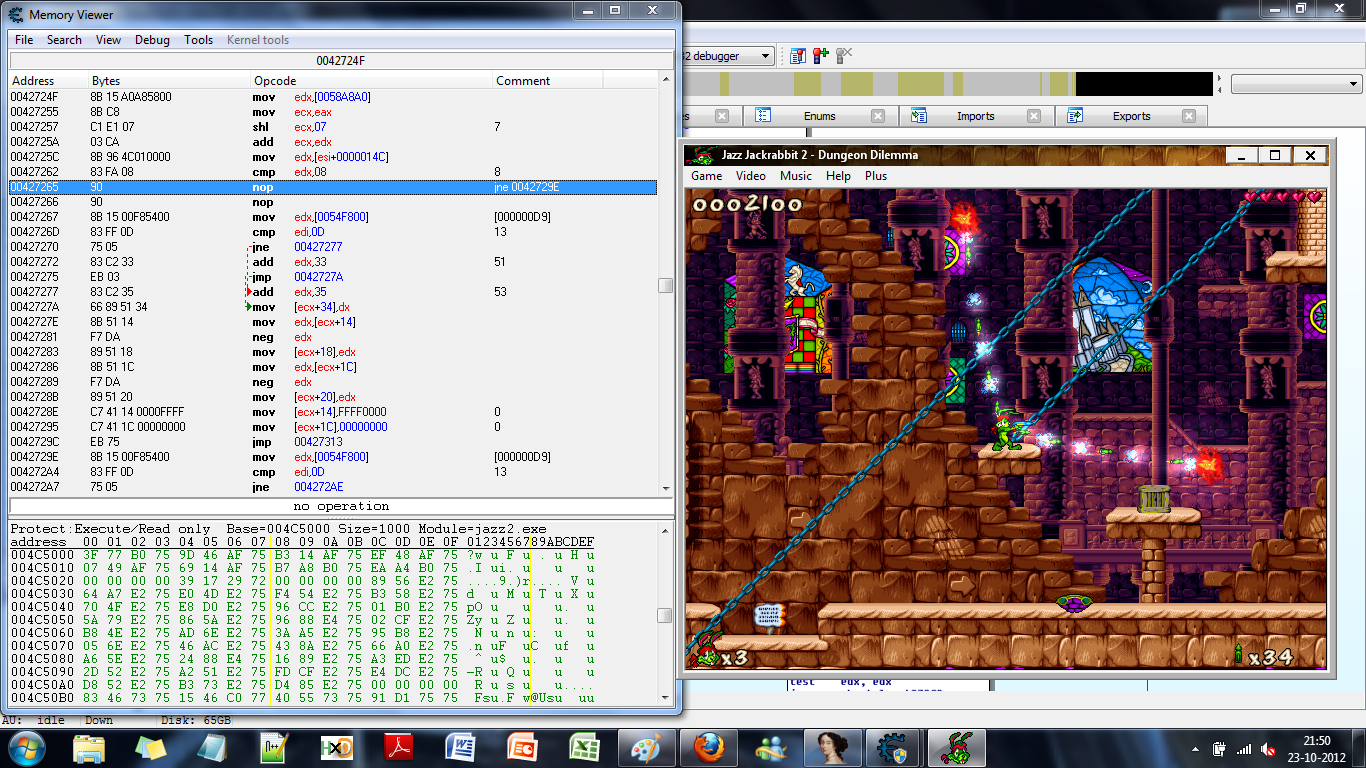The image size is (1366, 768).
Task: Close the Imports tab in IDA
Action: (1035, 116)
